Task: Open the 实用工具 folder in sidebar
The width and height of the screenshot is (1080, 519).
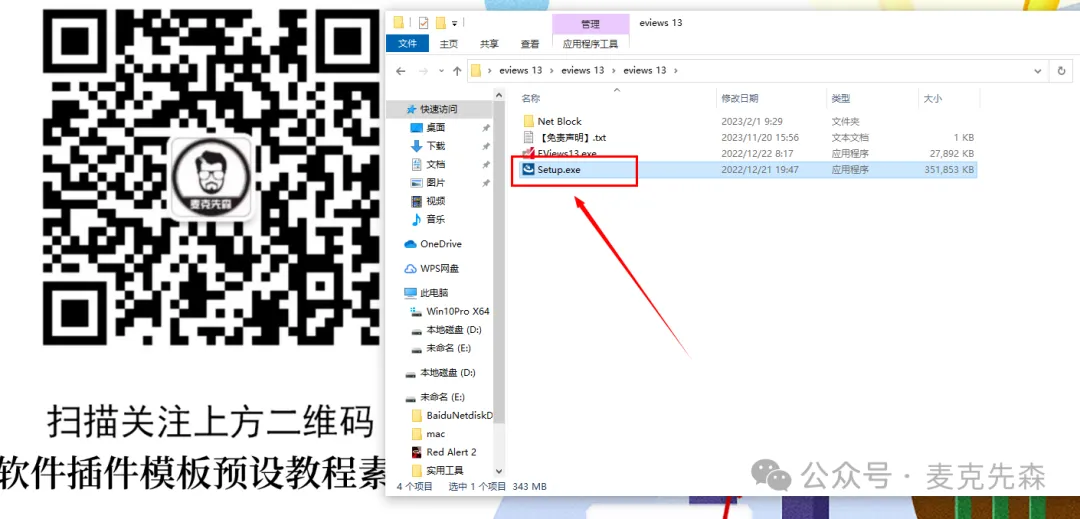Action: click(445, 471)
